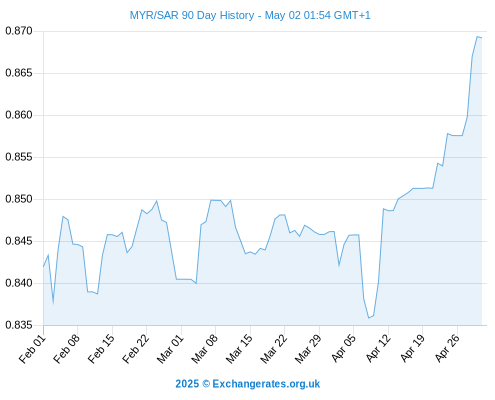Click the Mar 29 x-axis label
Image resolution: width=495 pixels, height=400 pixels.
pos(308,349)
